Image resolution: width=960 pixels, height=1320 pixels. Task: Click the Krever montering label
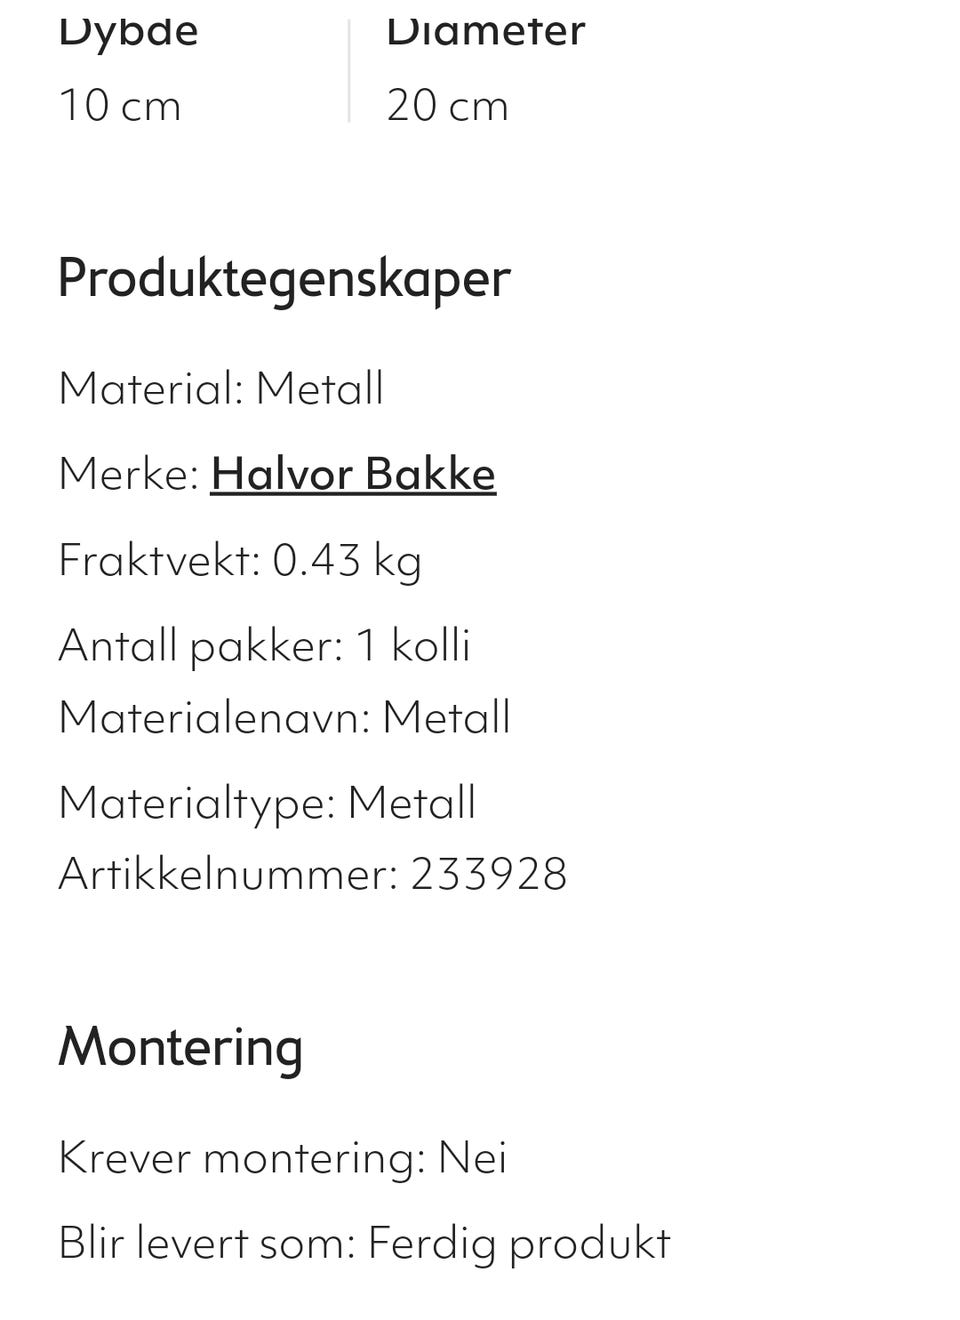tap(241, 1158)
